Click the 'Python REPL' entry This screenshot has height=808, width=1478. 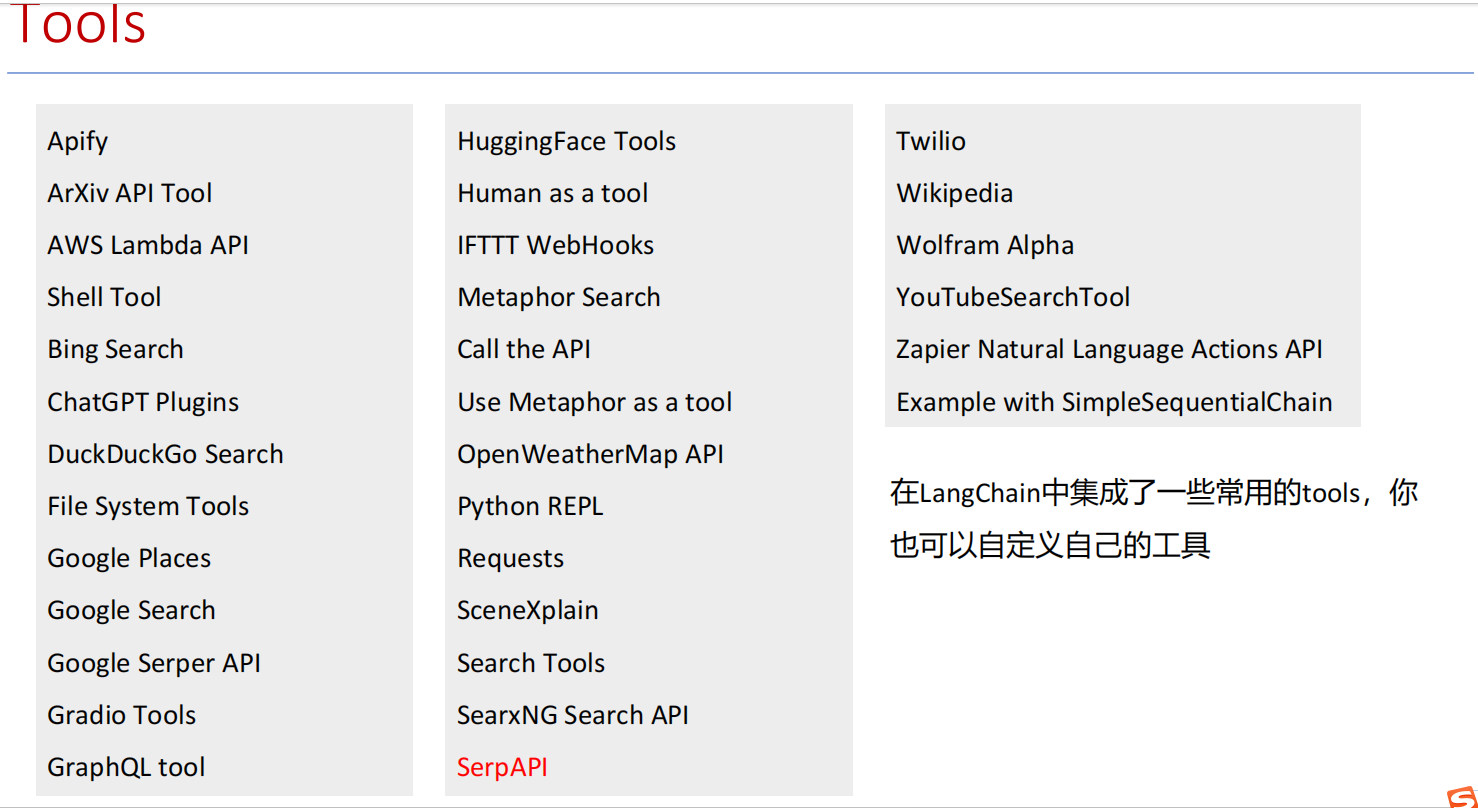tap(530, 507)
